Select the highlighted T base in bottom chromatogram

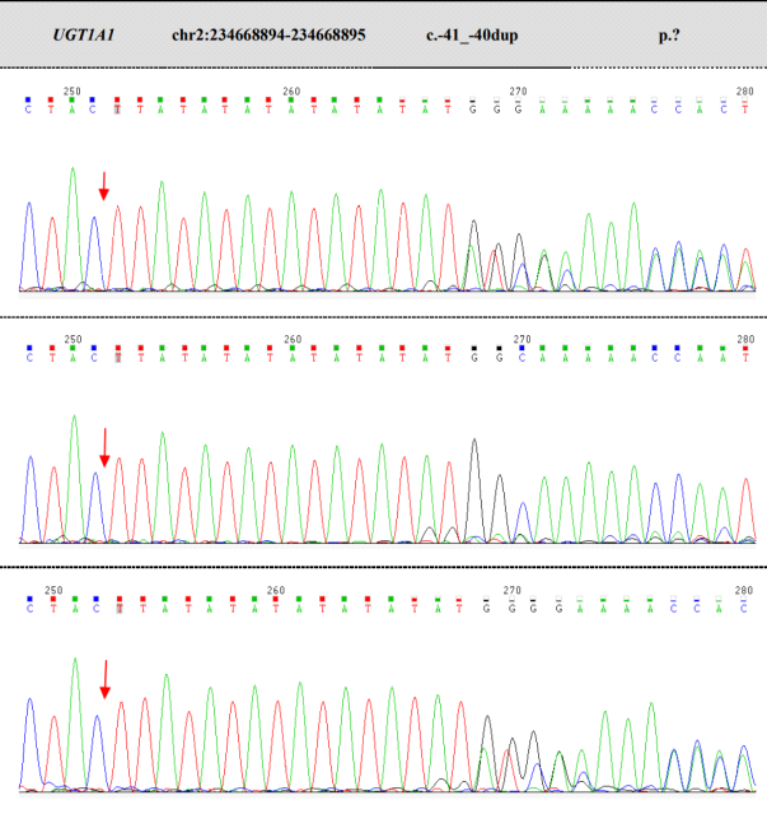click(119, 608)
